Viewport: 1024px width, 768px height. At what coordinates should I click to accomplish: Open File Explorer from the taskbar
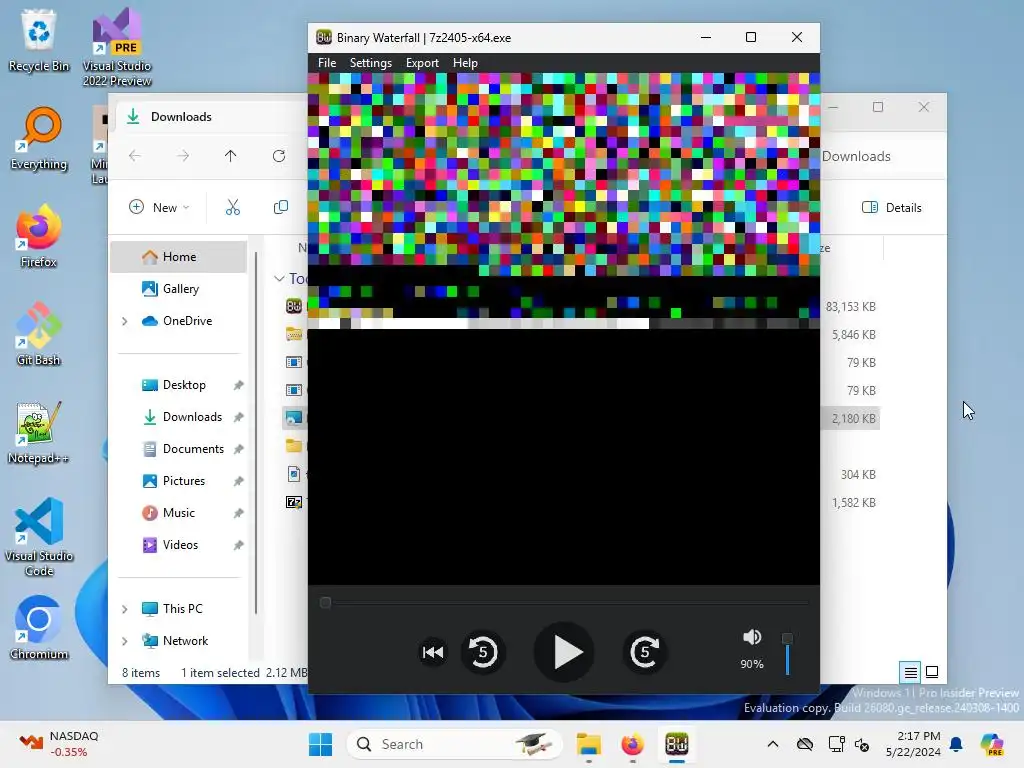click(588, 744)
